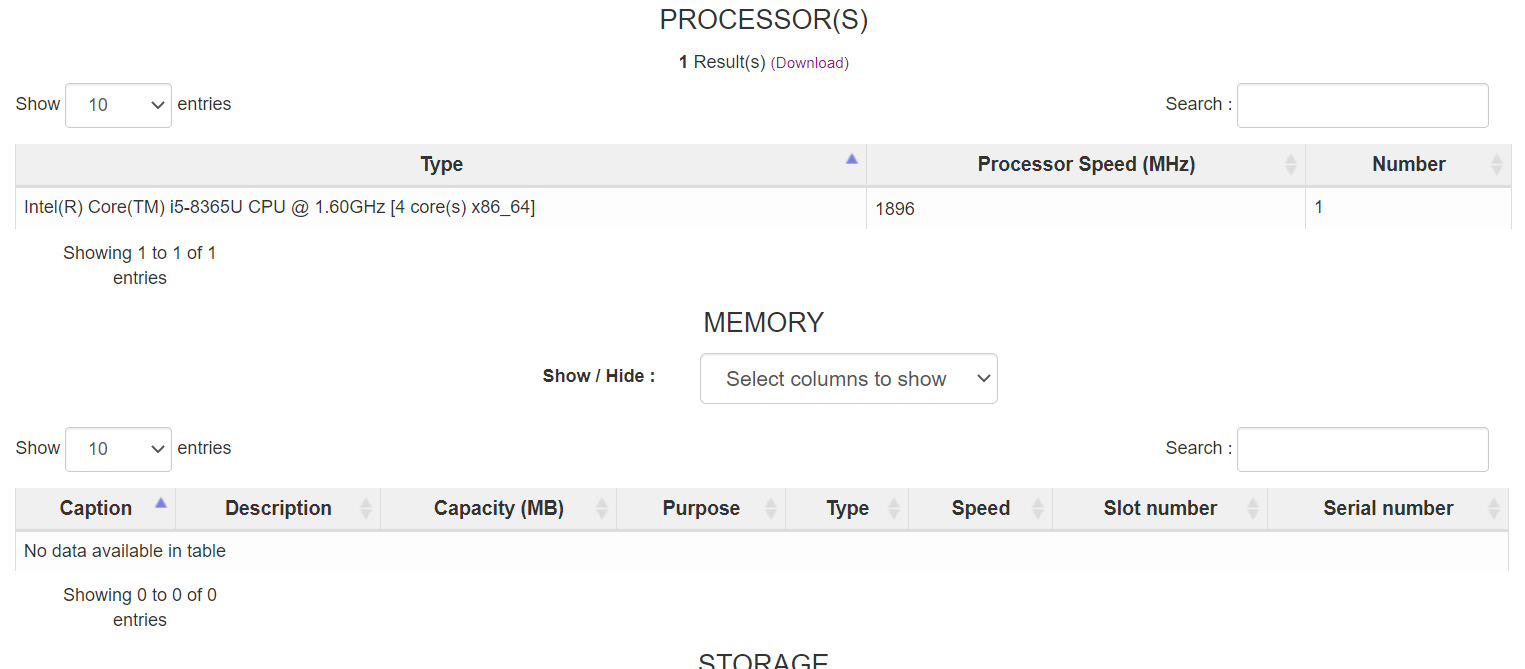Reverse the Caption column sort order
Image resolution: width=1525 pixels, height=669 pixels.
pyautogui.click(x=95, y=508)
